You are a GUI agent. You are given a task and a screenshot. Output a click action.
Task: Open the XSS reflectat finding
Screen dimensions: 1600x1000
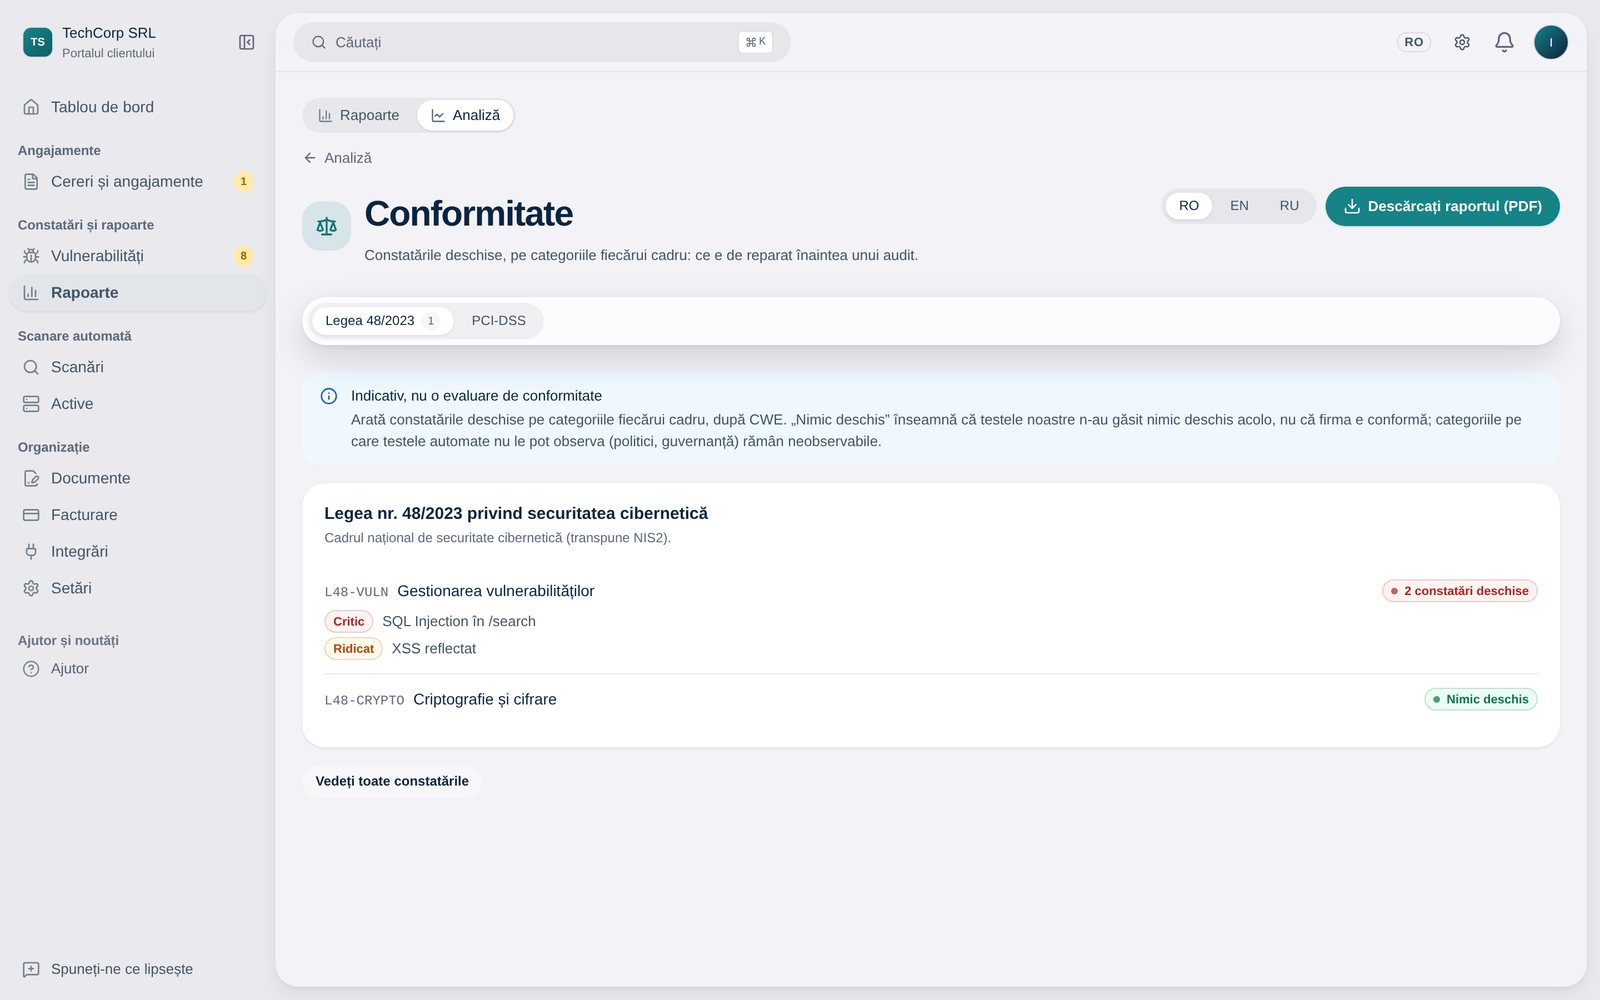434,649
